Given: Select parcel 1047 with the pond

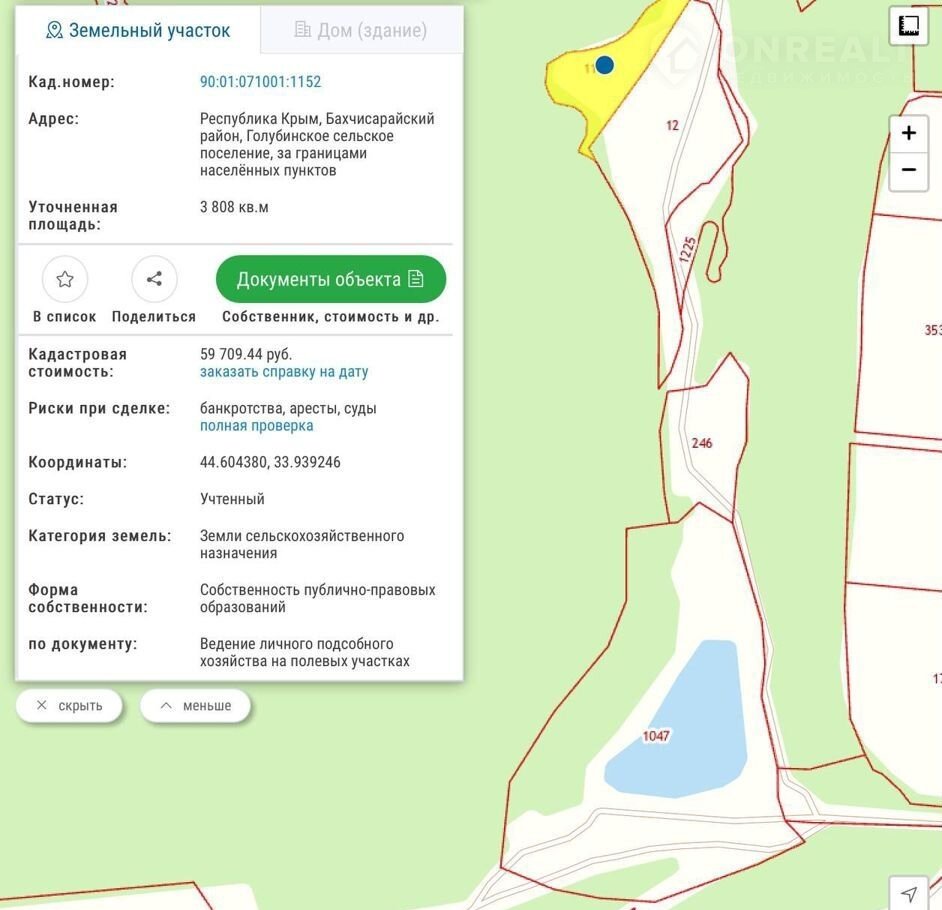Looking at the screenshot, I should [656, 736].
